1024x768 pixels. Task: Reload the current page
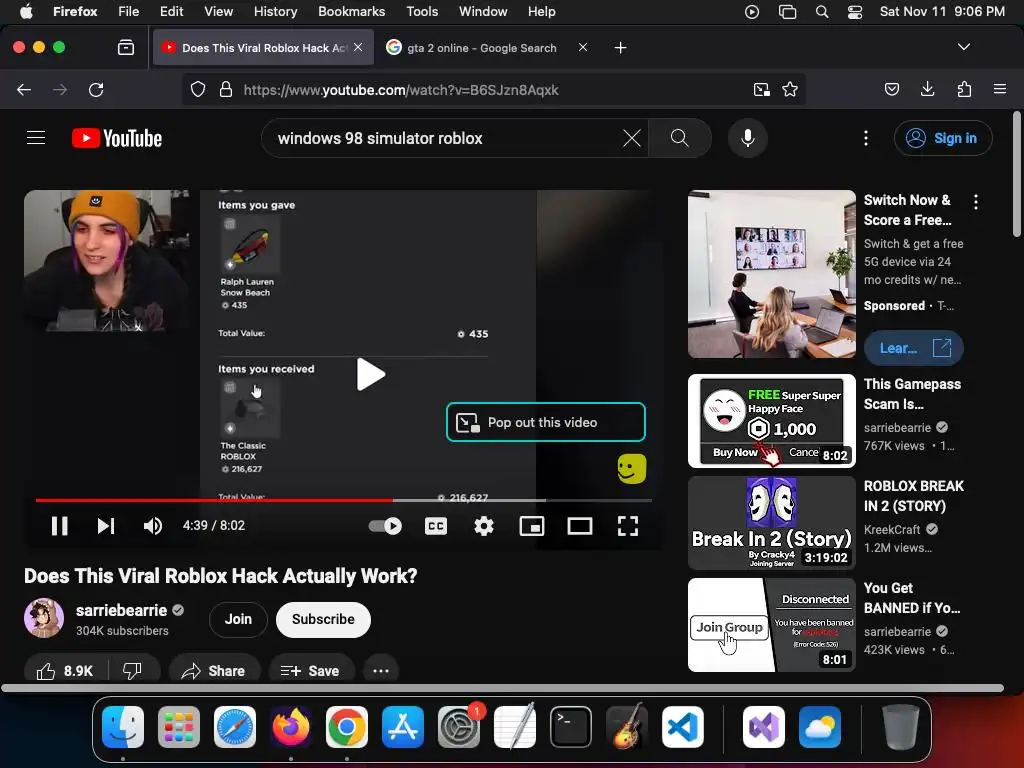pos(96,89)
